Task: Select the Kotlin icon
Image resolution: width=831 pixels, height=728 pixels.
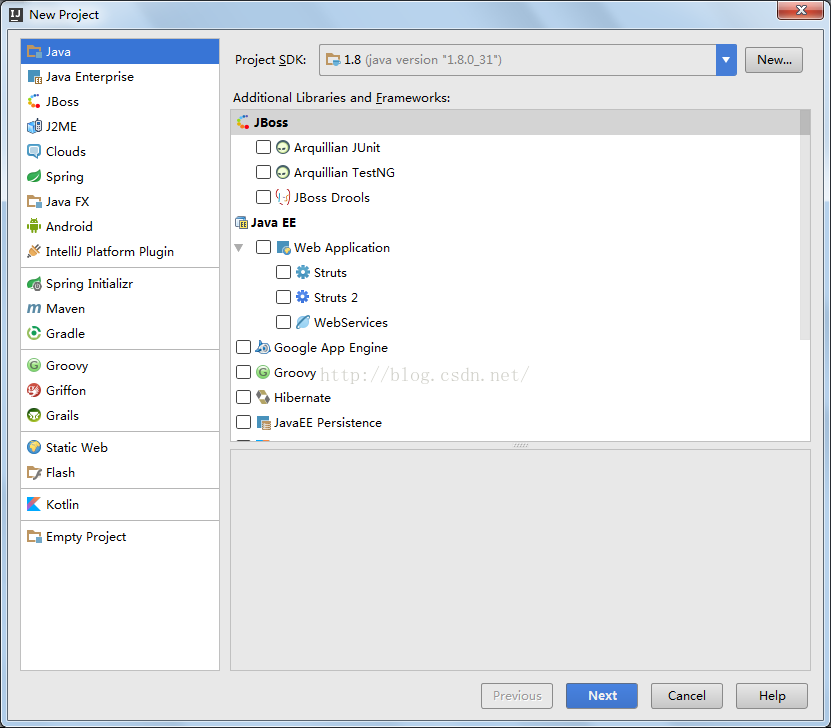Action: point(34,504)
